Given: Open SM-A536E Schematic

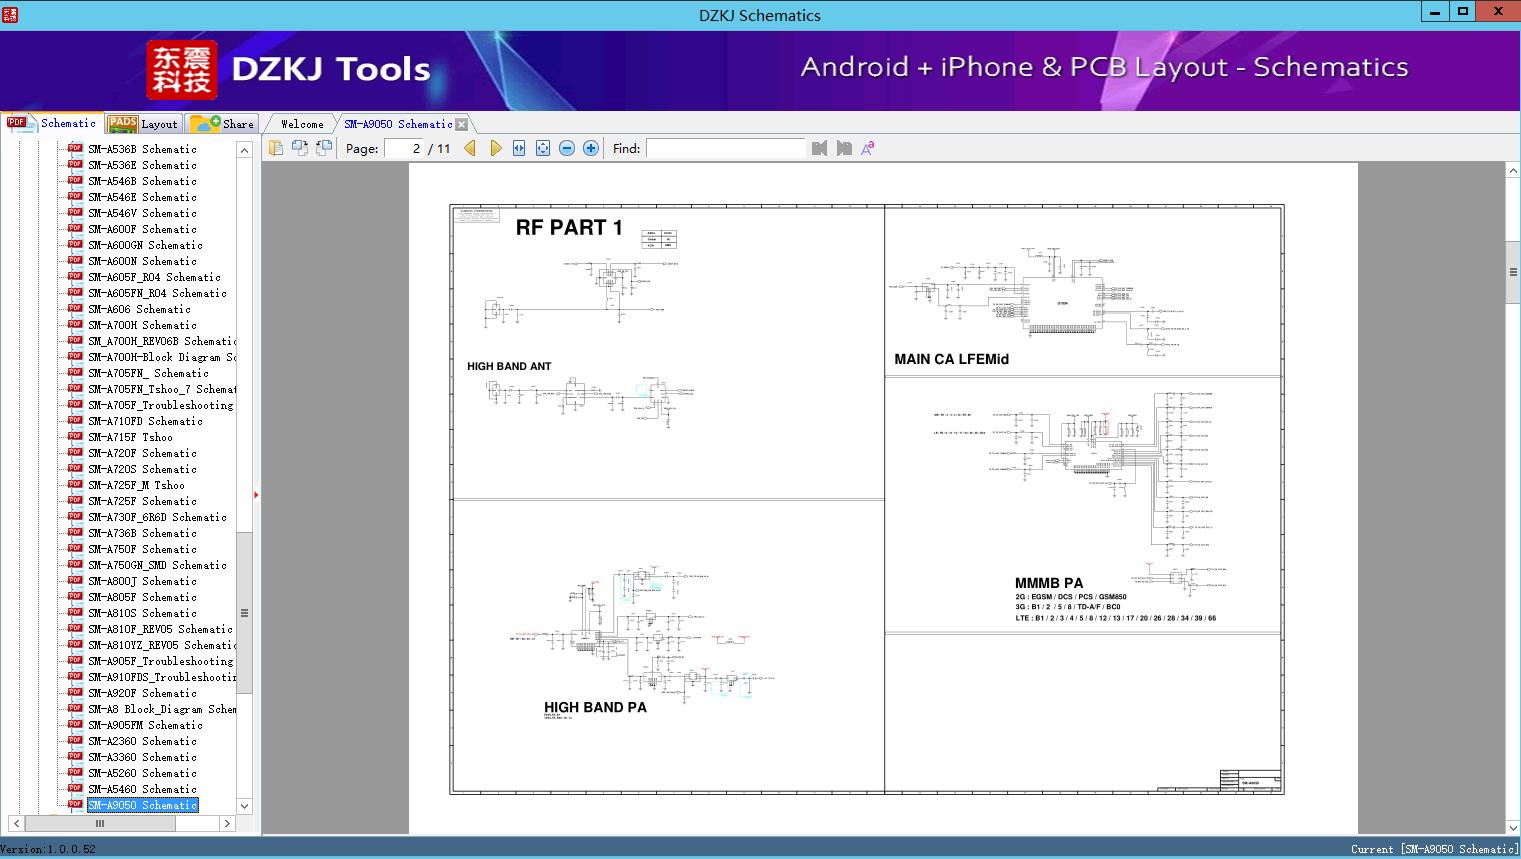Looking at the screenshot, I should pyautogui.click(x=142, y=165).
